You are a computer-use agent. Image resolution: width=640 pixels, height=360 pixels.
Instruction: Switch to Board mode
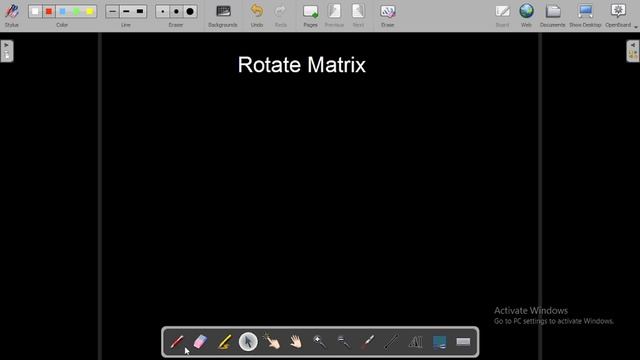[x=502, y=15]
